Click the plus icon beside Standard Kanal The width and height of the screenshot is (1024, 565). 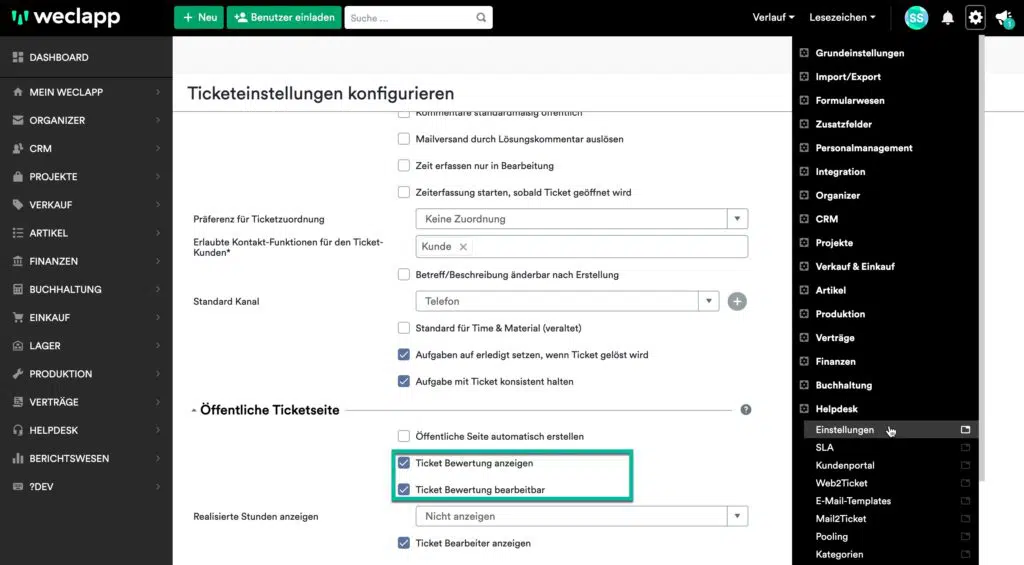coord(737,301)
